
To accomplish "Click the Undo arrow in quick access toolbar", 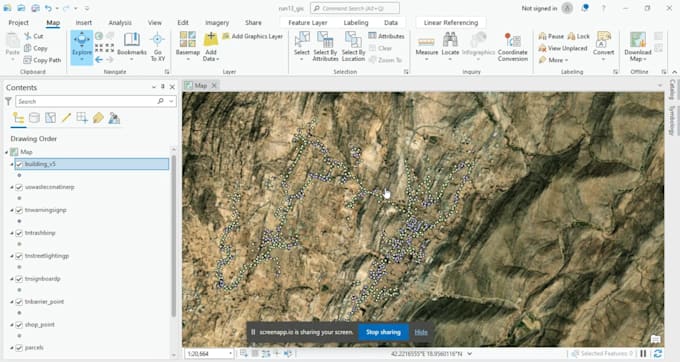I will point(48,8).
